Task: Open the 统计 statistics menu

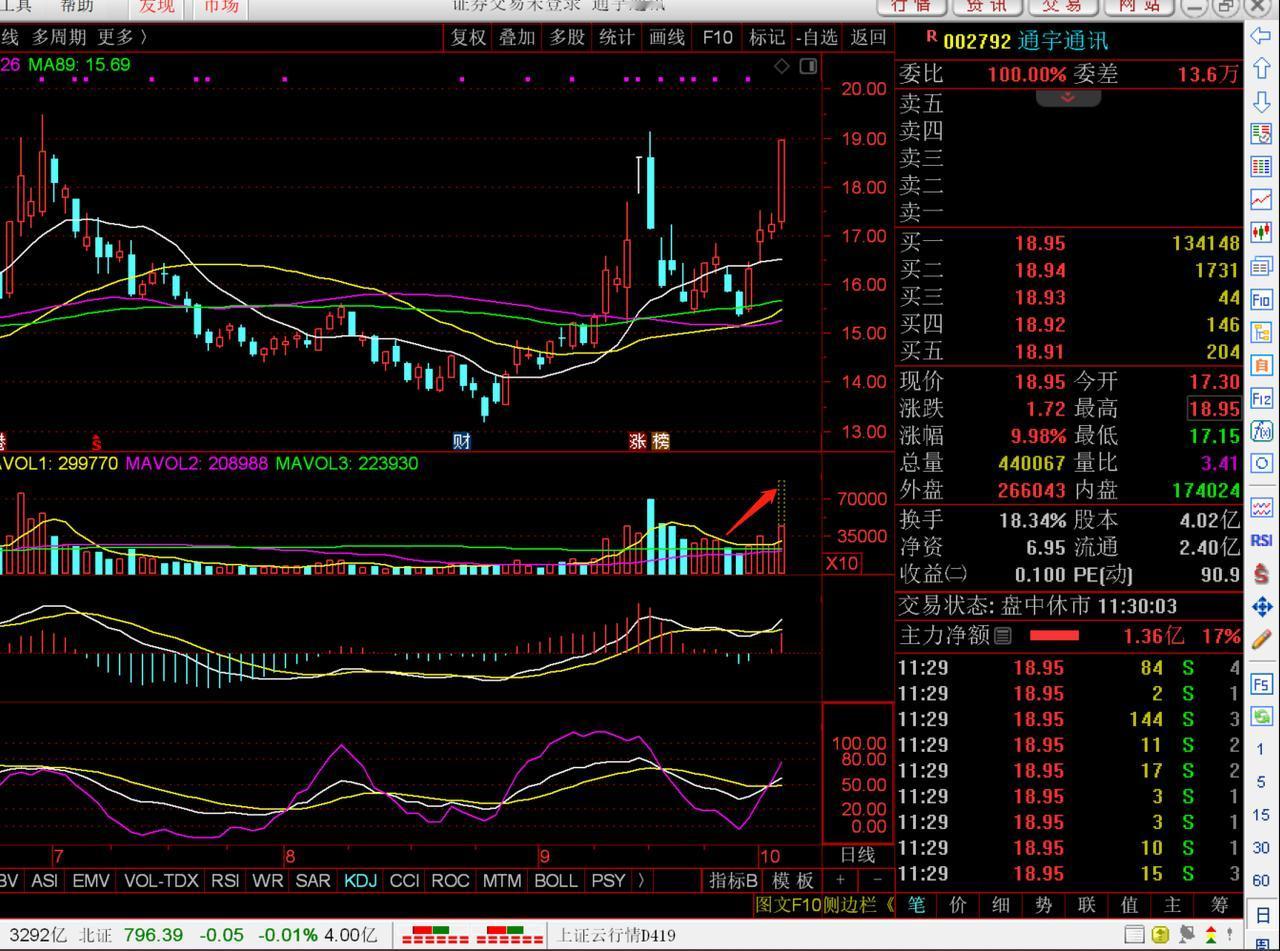Action: [617, 38]
